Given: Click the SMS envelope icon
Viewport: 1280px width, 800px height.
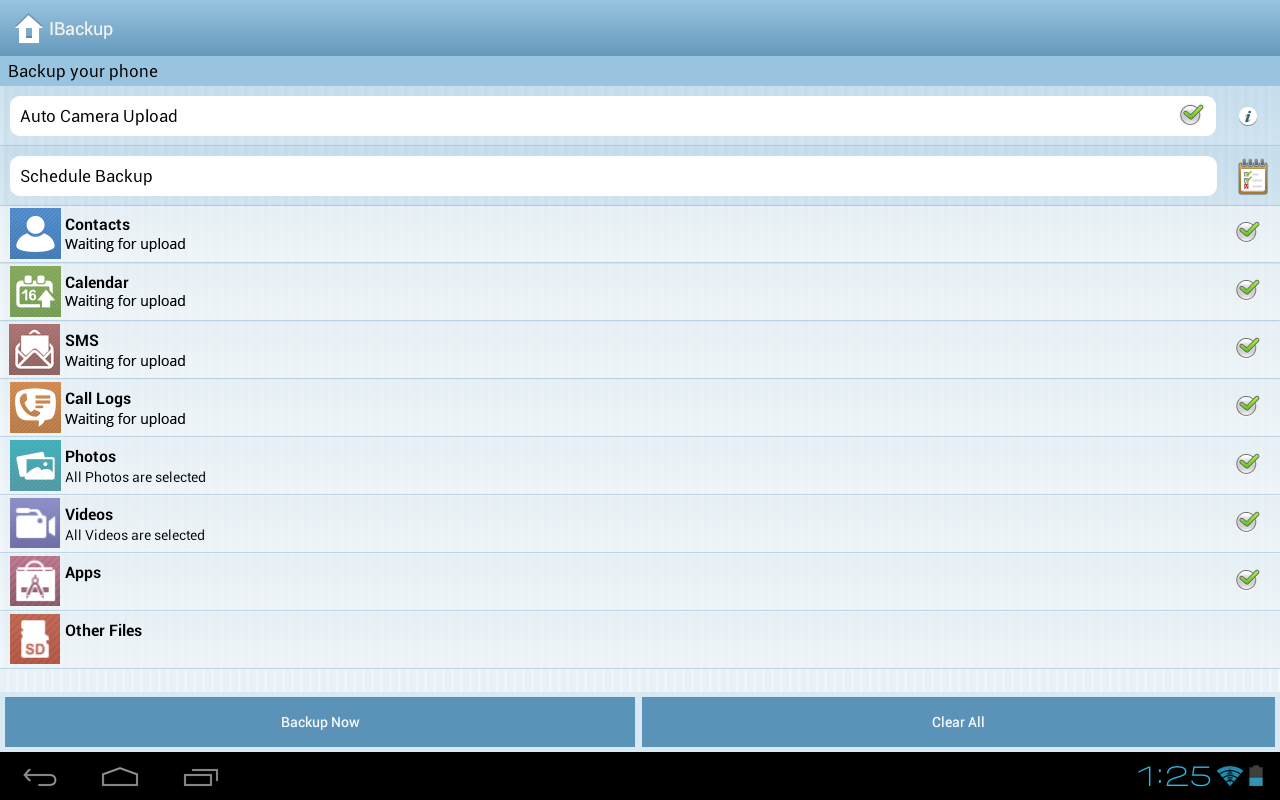Looking at the screenshot, I should 35,349.
